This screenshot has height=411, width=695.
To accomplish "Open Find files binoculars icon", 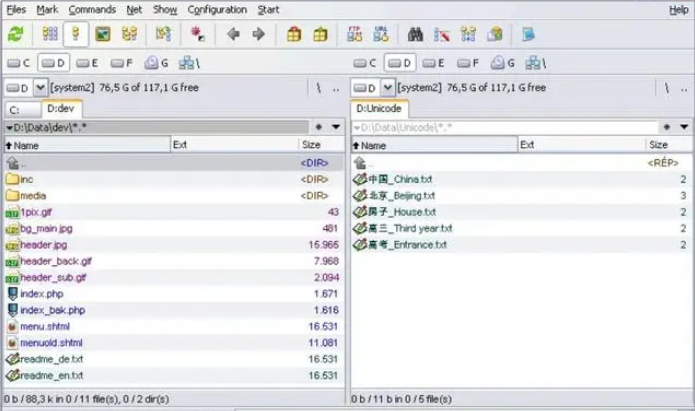I will pyautogui.click(x=415, y=34).
